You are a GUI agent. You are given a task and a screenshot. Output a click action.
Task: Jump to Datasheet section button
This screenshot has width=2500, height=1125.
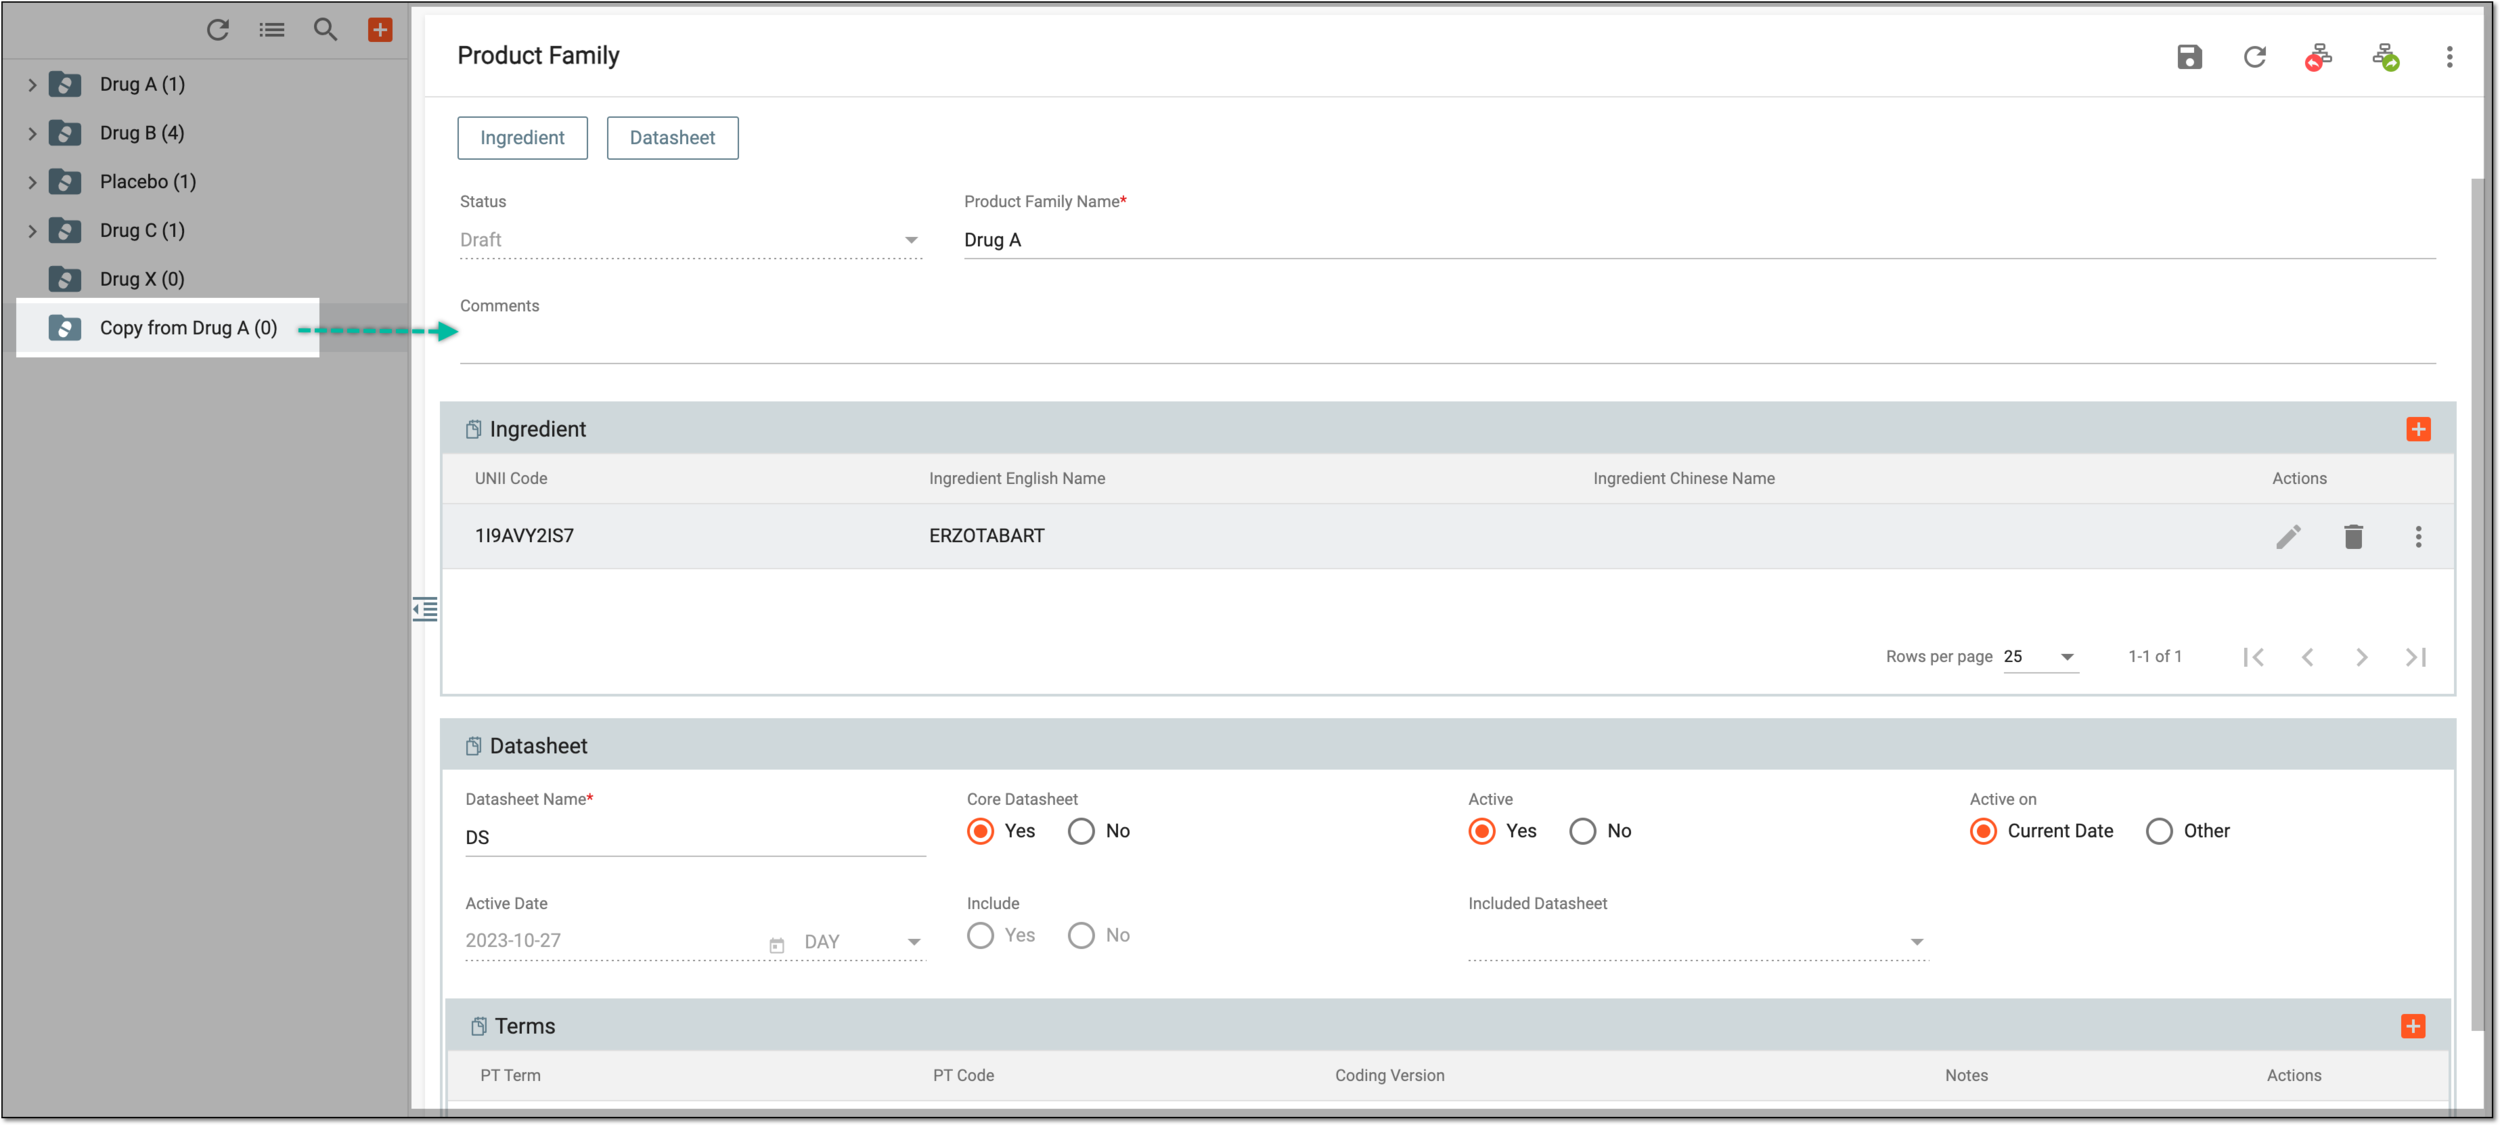tap(672, 138)
